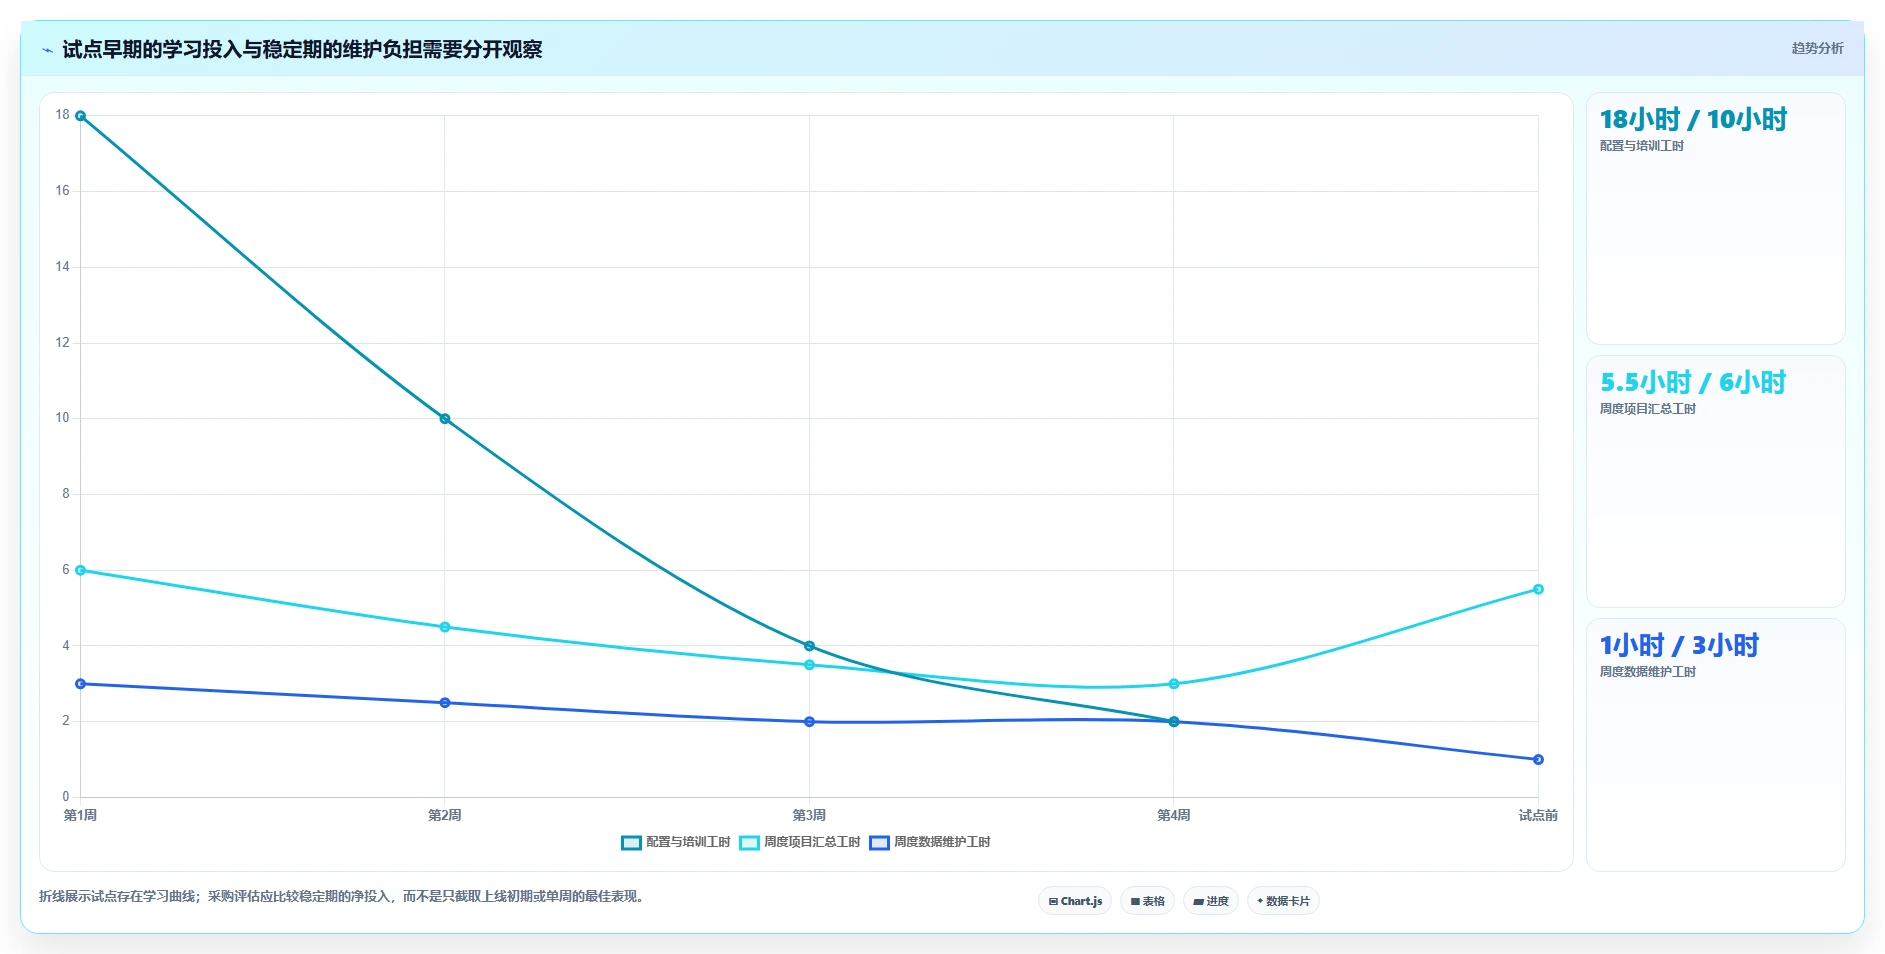Click the 第4周 x-axis label
Screen dimensions: 1885x954
[1174, 815]
